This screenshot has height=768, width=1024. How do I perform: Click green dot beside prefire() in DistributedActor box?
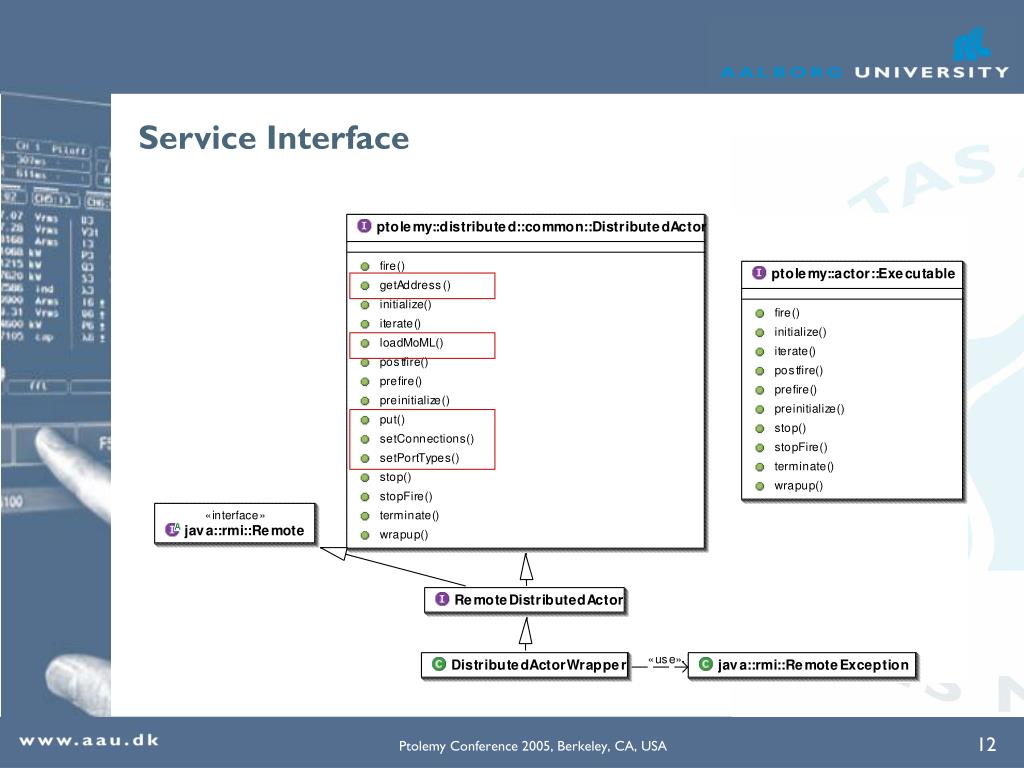pyautogui.click(x=365, y=381)
